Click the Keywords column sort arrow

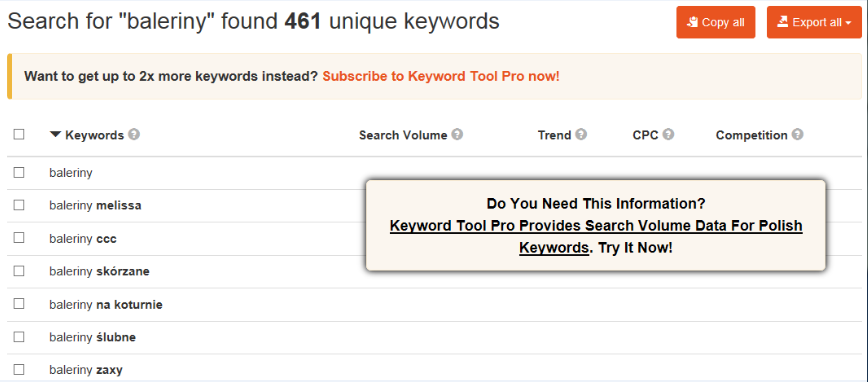[x=55, y=135]
